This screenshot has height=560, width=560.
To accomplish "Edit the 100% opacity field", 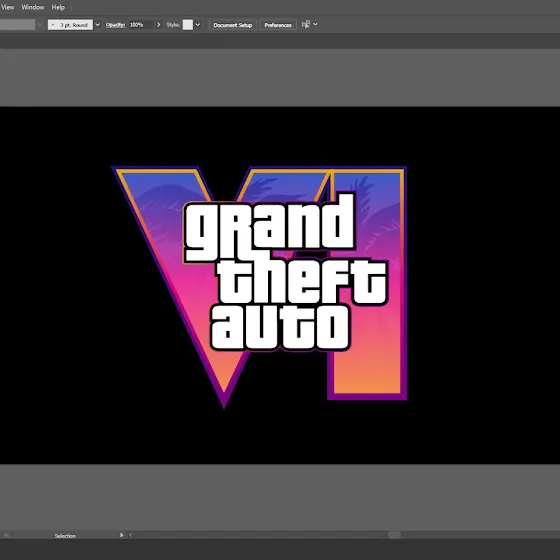I will coord(141,25).
